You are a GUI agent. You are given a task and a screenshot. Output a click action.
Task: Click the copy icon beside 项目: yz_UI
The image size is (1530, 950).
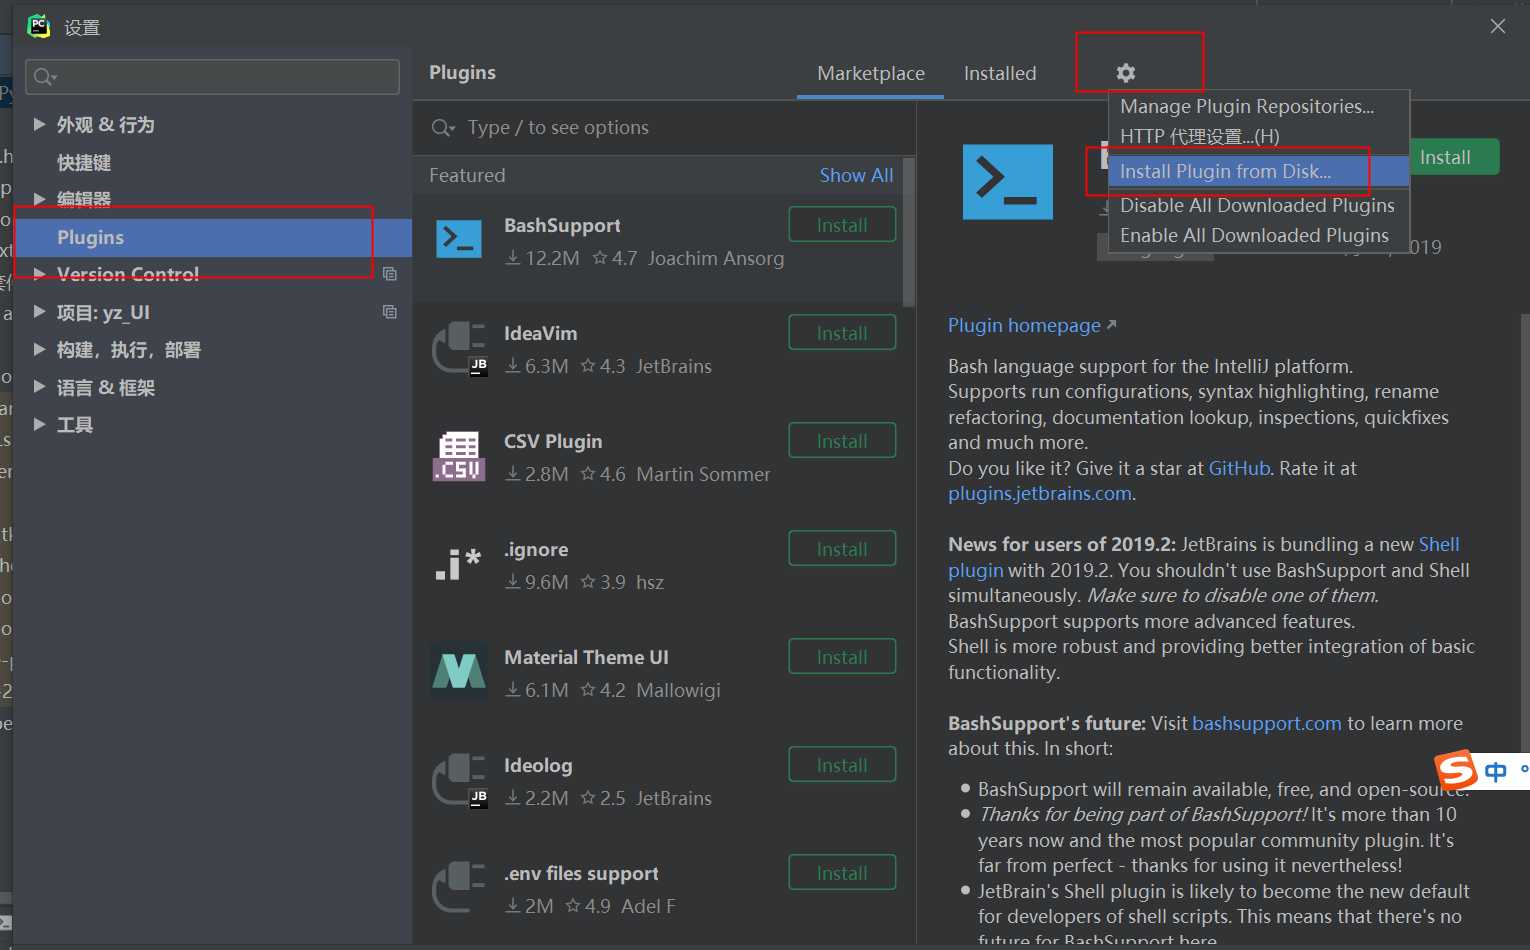390,312
